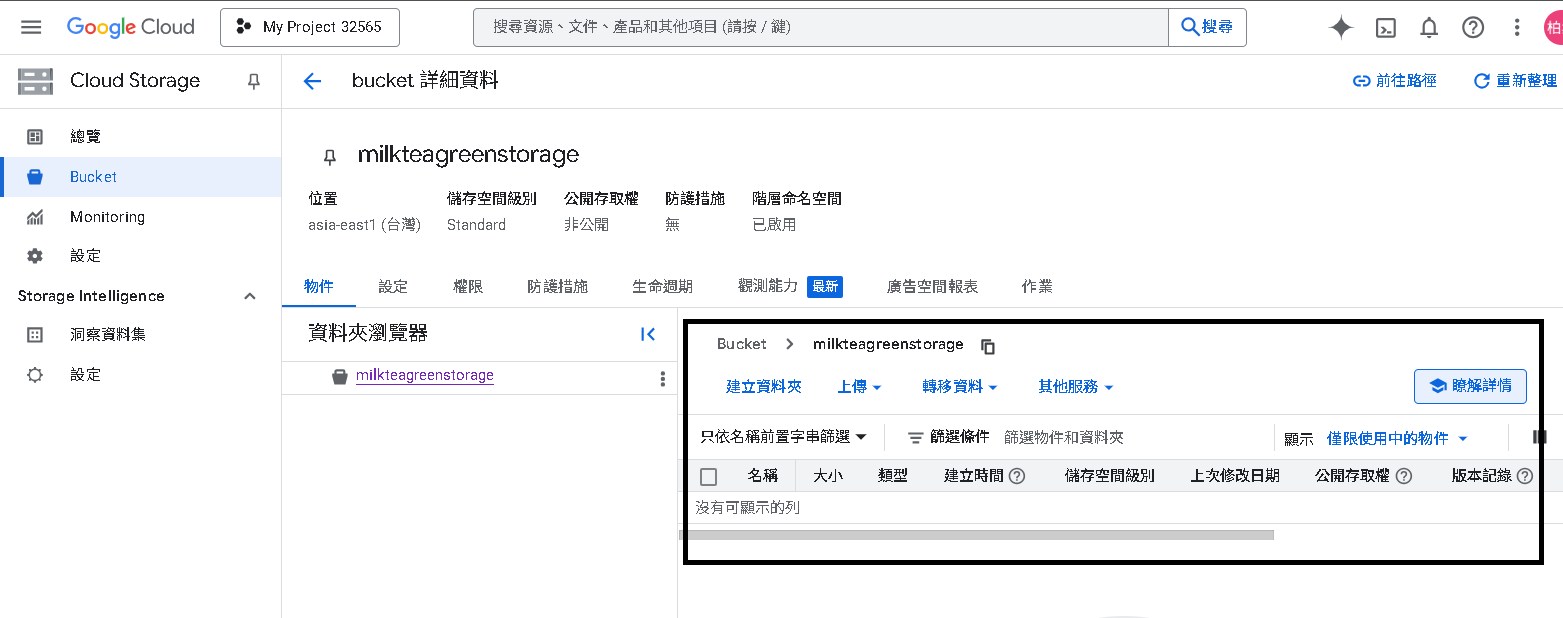Expand the 轉移資料 dropdown

960,387
